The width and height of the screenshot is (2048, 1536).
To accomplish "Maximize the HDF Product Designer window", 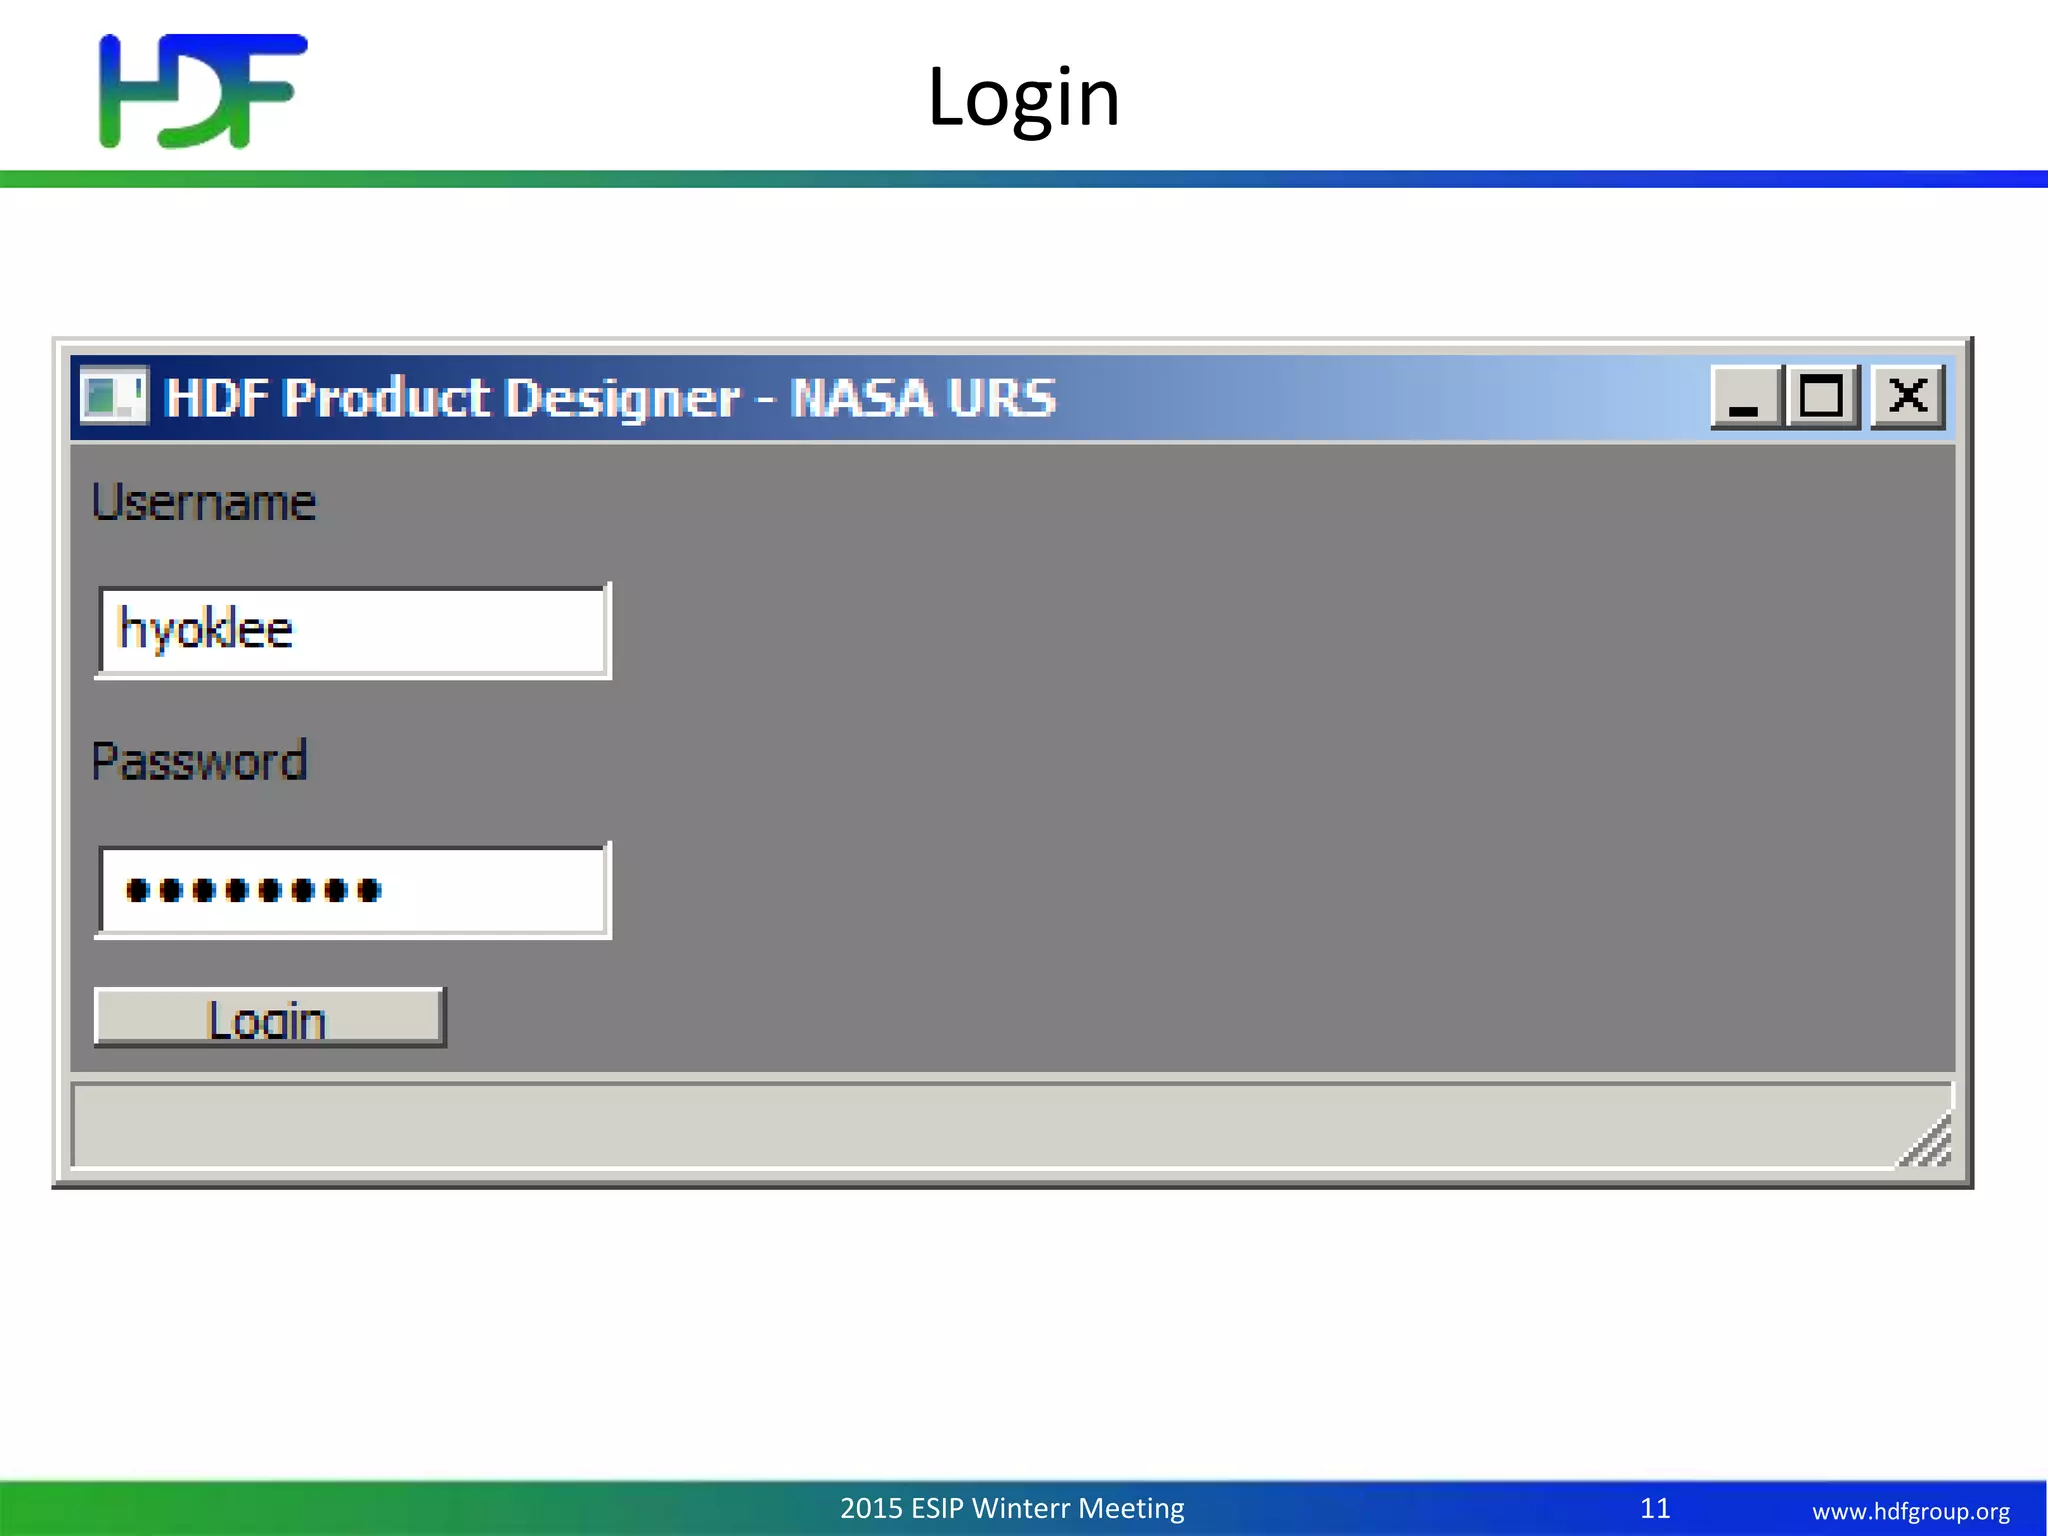I will point(1822,397).
